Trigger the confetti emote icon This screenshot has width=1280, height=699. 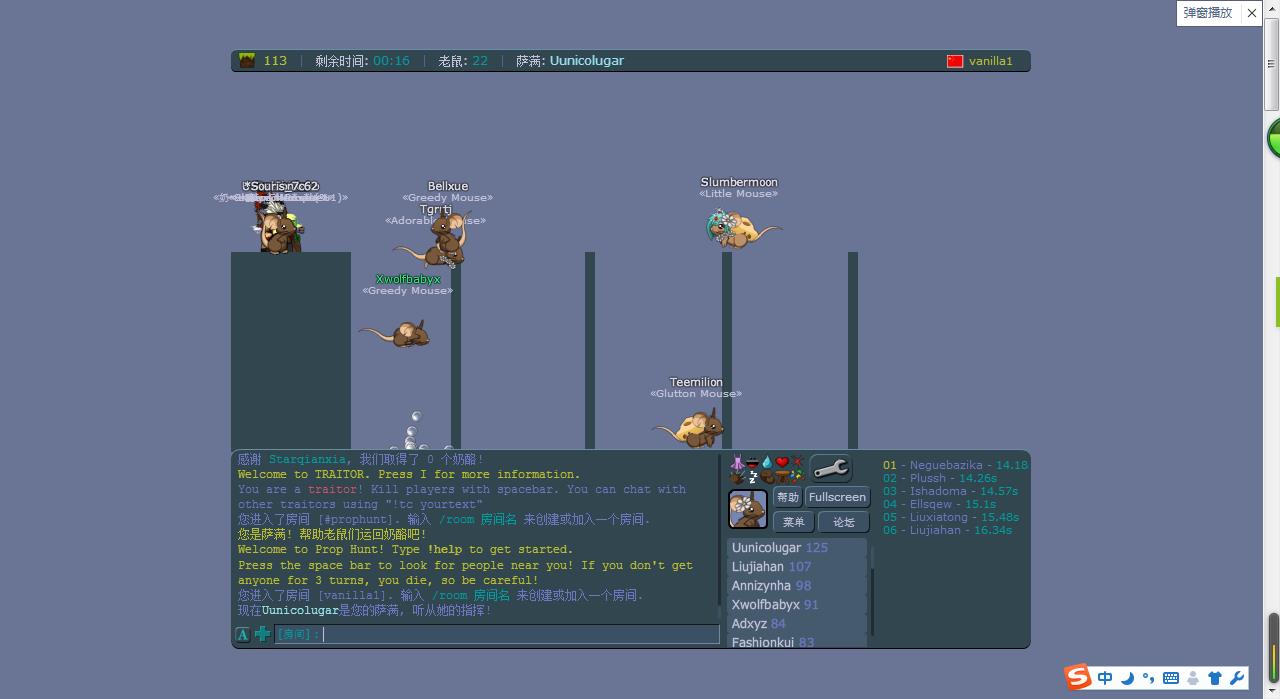pyautogui.click(x=798, y=477)
